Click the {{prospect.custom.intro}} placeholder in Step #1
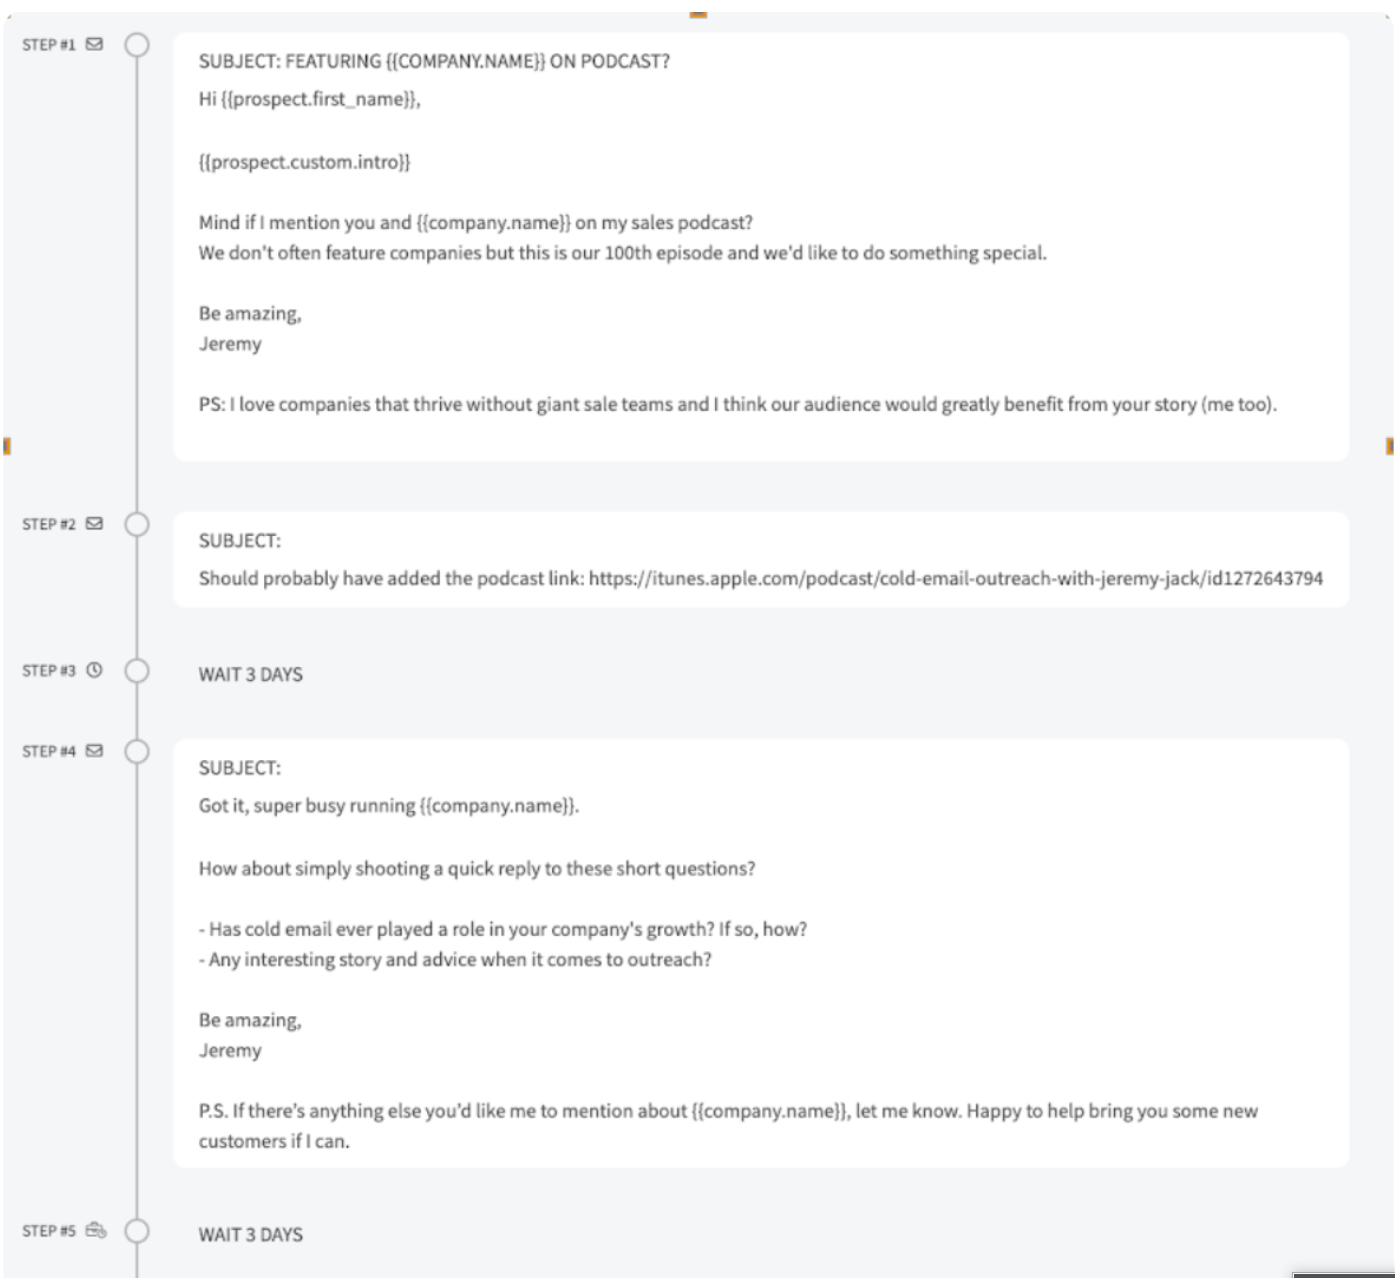 (x=304, y=162)
